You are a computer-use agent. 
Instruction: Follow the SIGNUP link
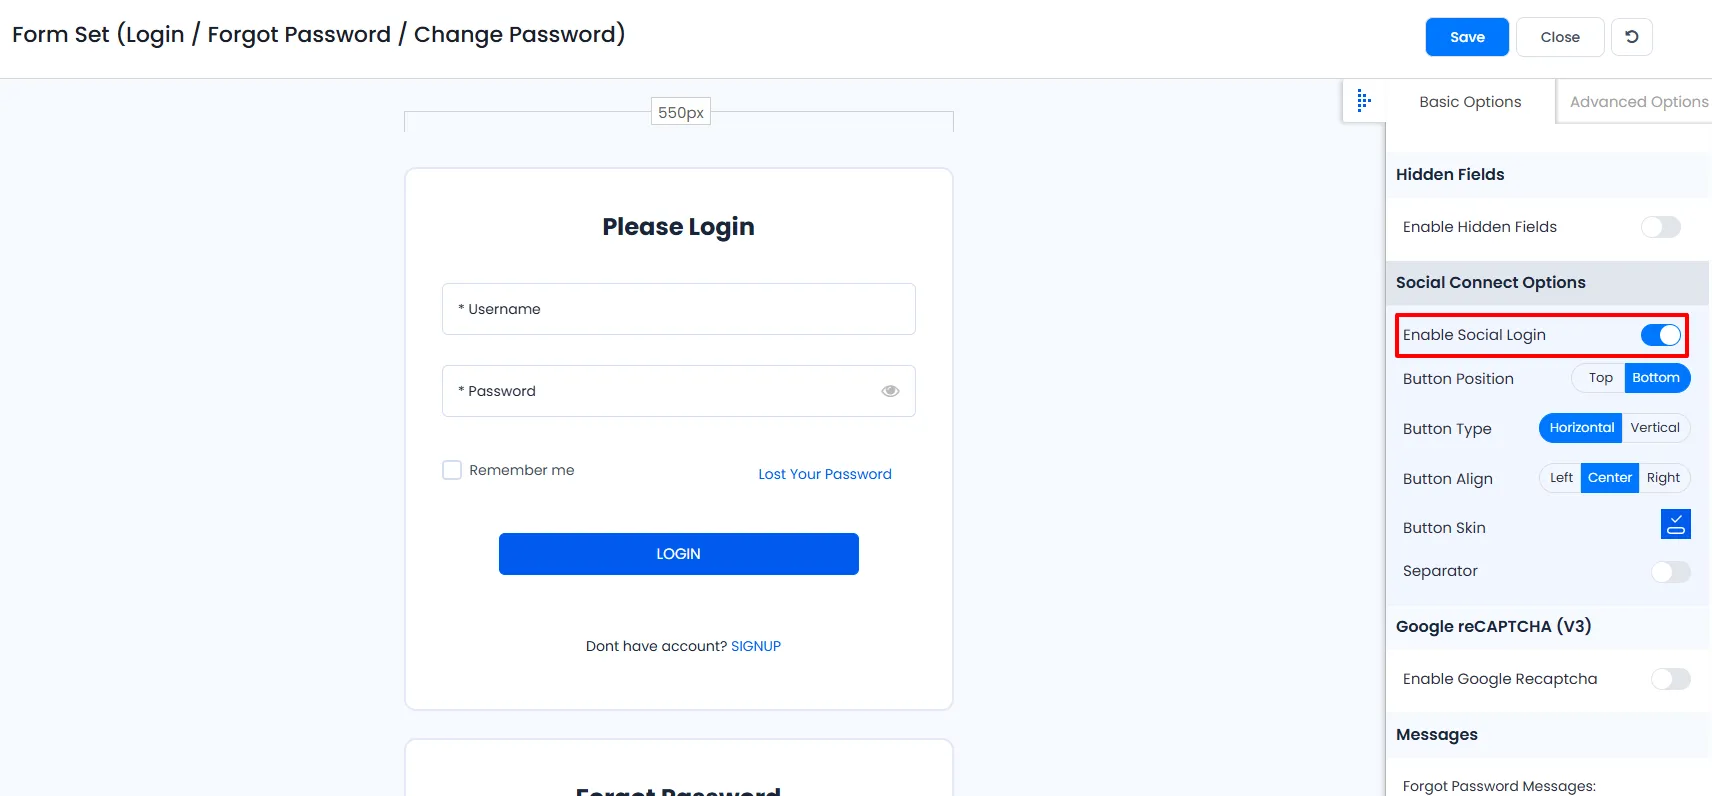(756, 646)
